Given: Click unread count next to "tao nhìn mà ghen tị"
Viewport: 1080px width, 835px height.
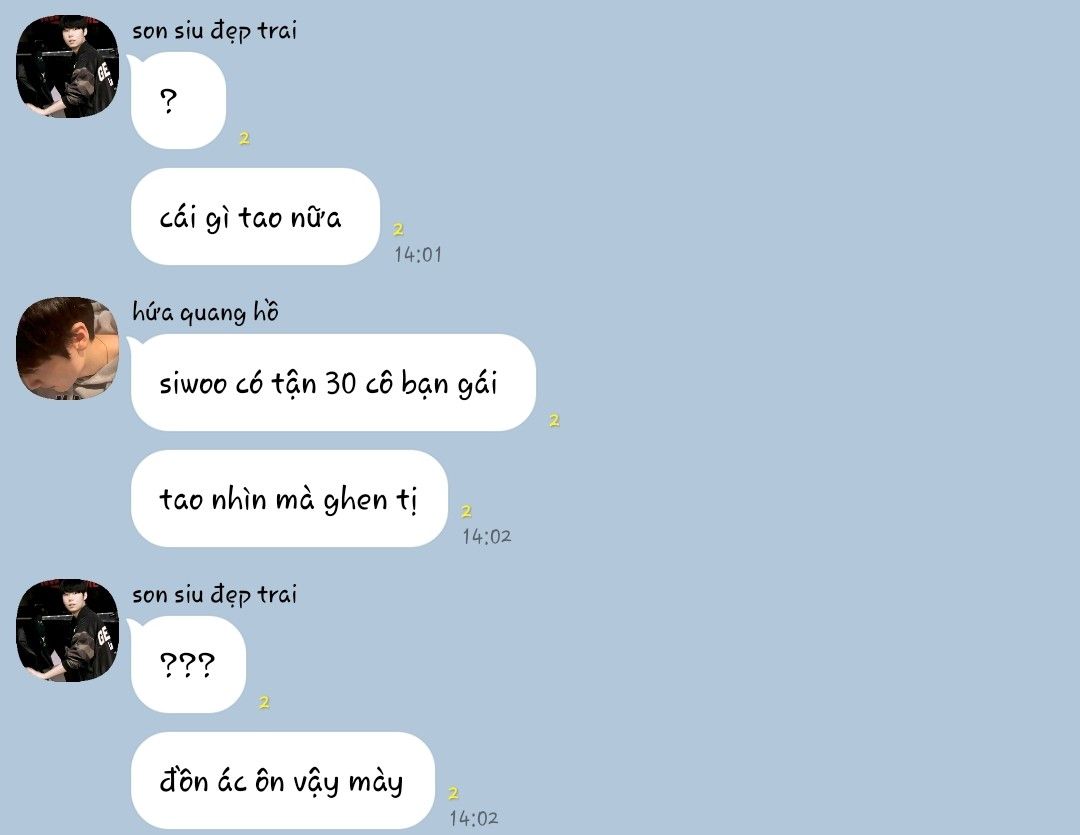Looking at the screenshot, I should click(466, 511).
